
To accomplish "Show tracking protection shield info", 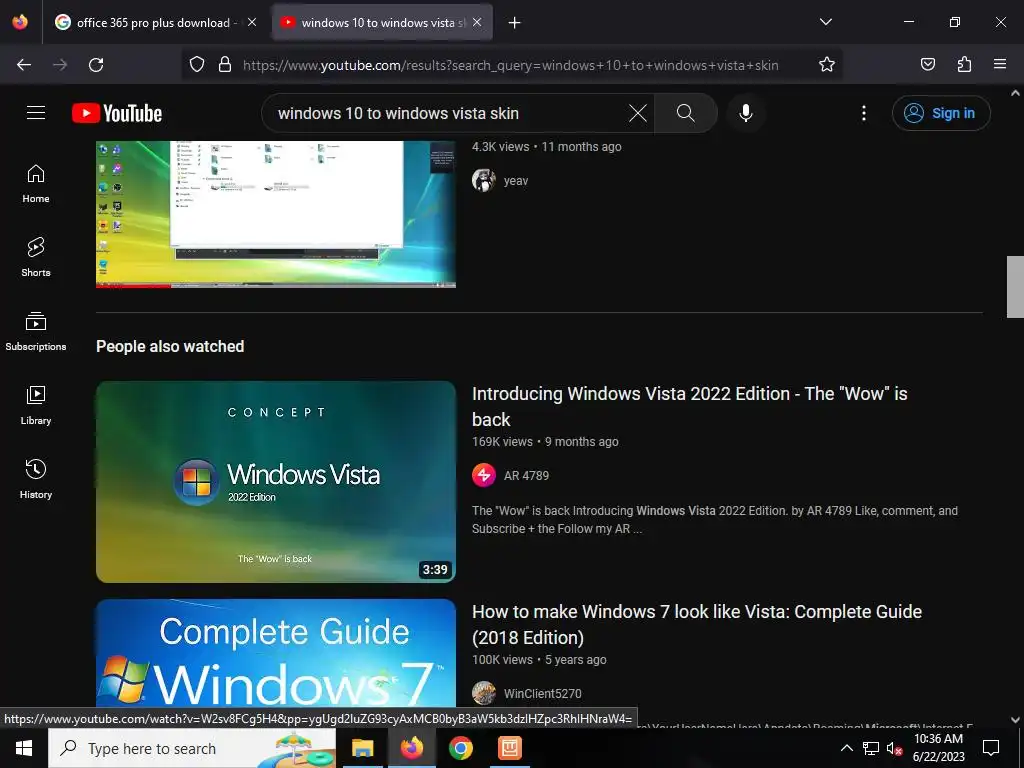I will (x=197, y=65).
